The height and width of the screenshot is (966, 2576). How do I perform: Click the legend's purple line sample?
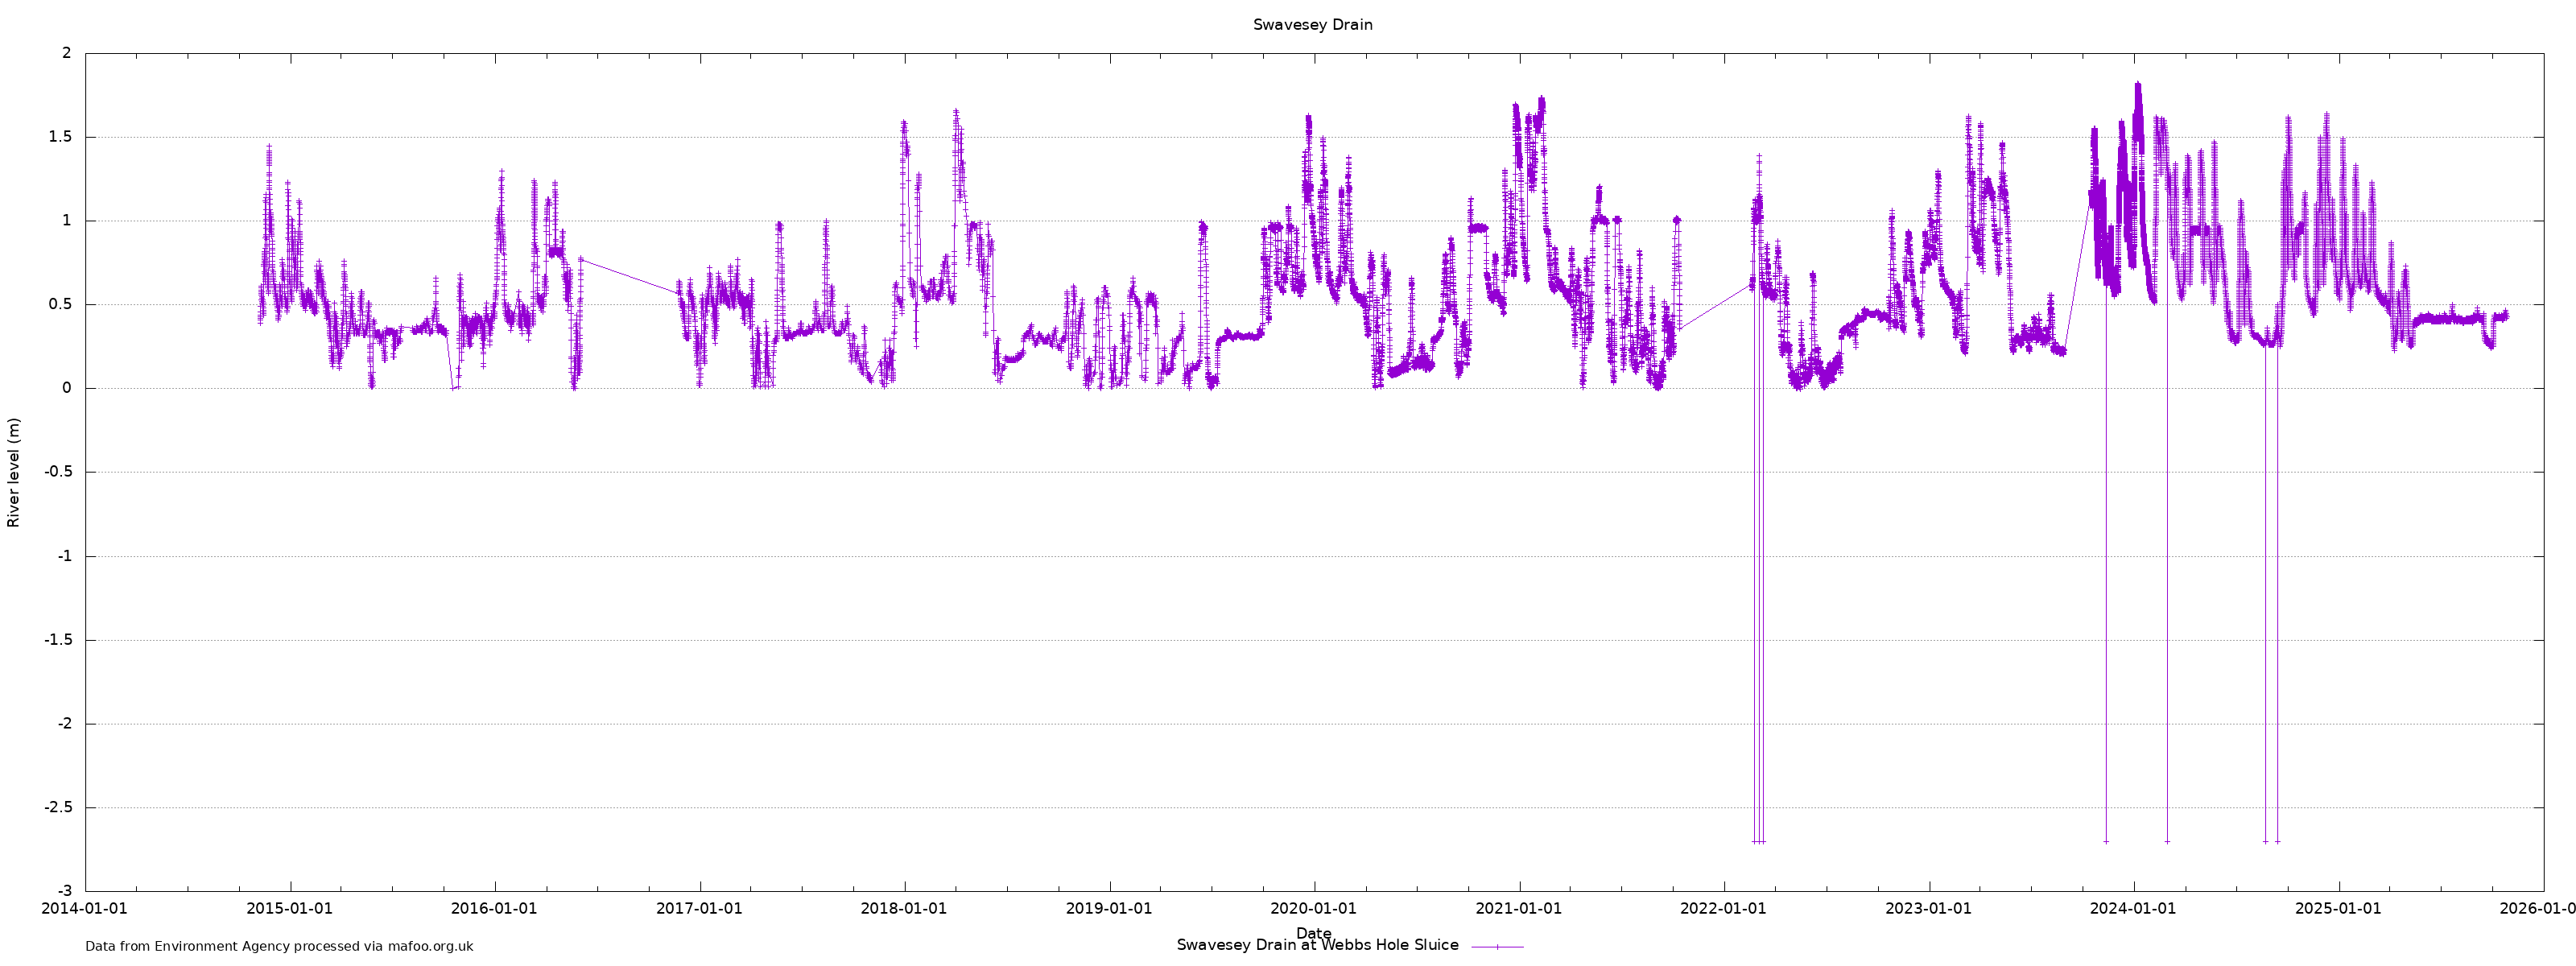(x=1497, y=946)
